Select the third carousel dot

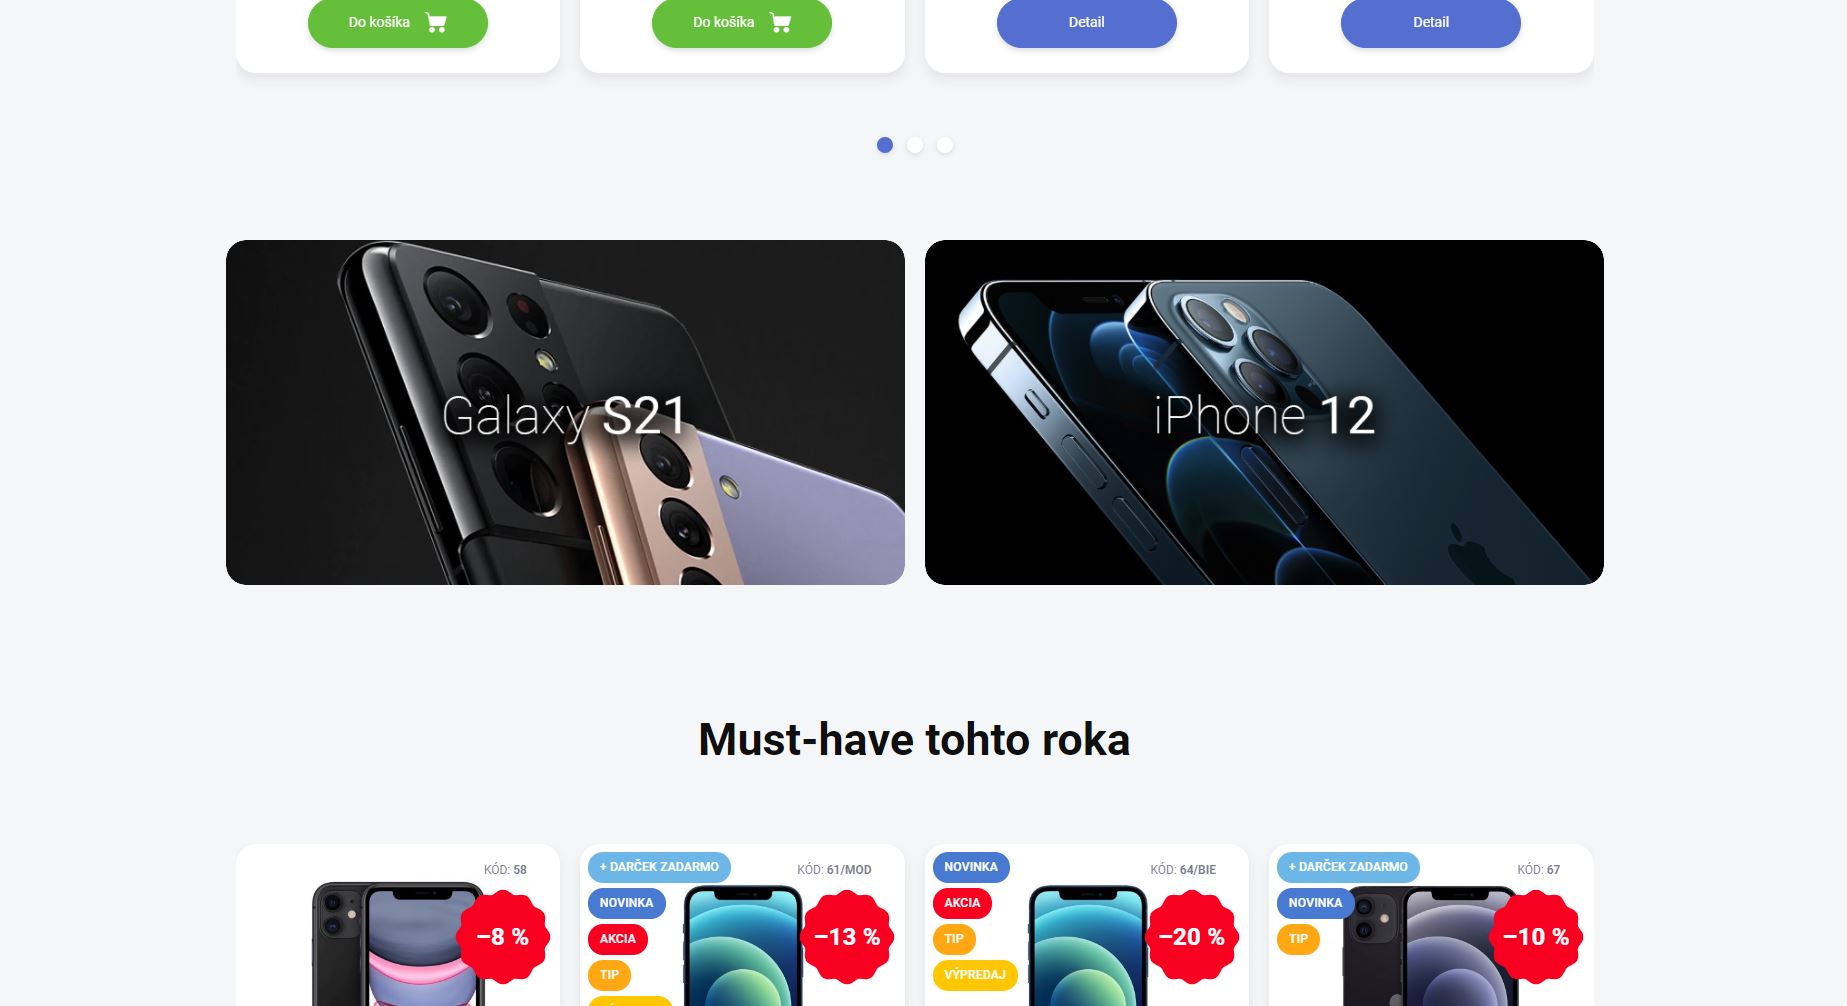[945, 145]
